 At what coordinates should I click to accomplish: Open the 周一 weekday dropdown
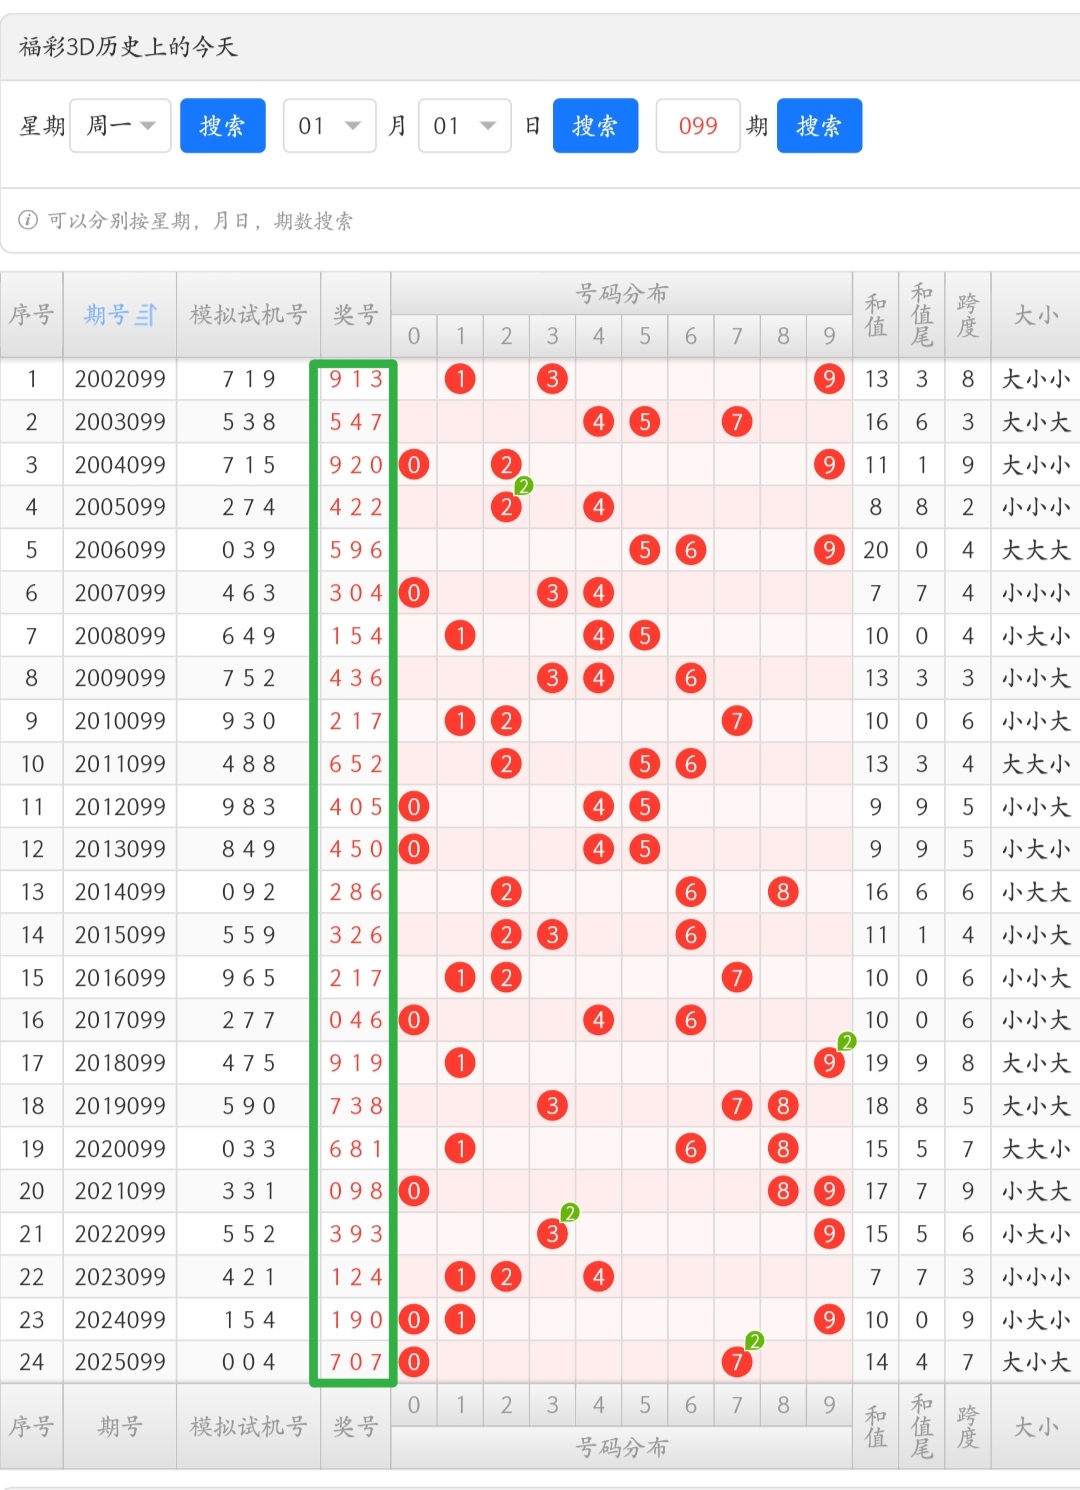(x=120, y=126)
